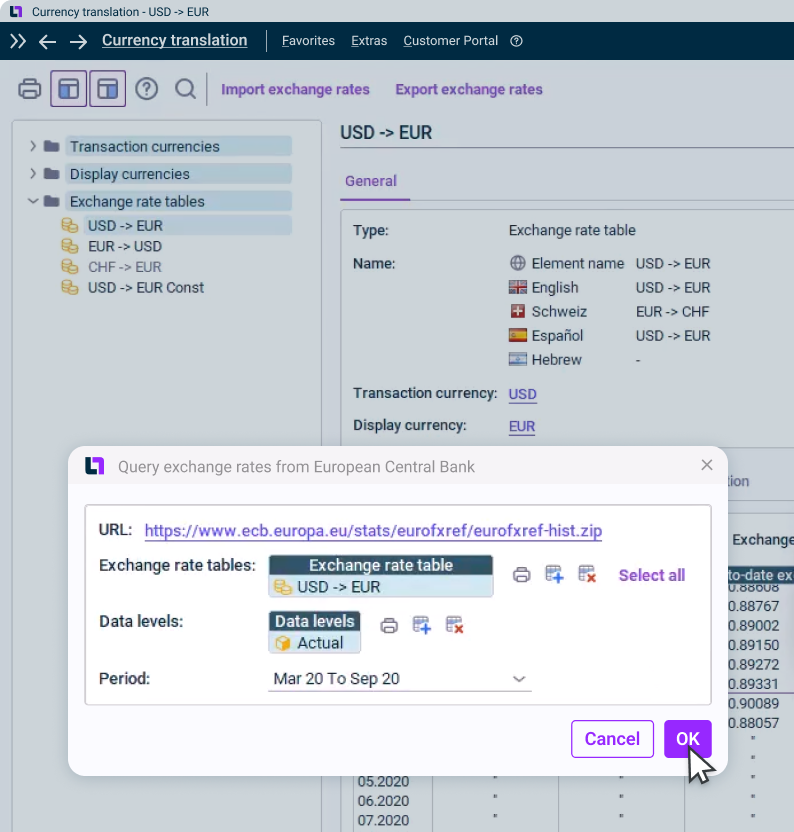Delete entry from Data levels list

pyautogui.click(x=455, y=626)
